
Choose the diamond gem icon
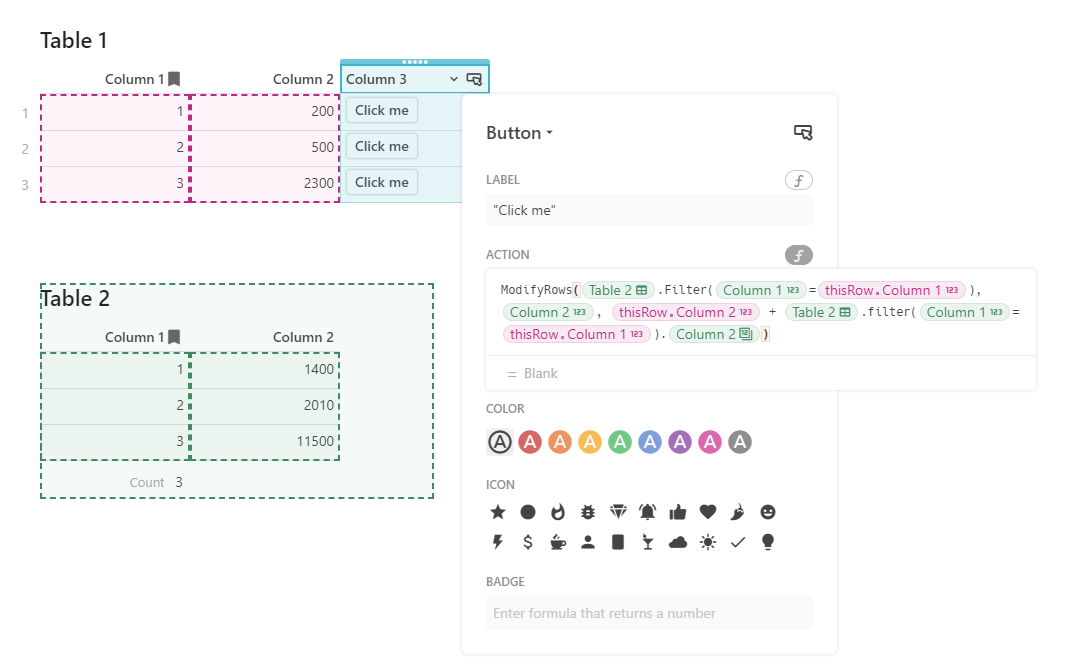pos(618,512)
